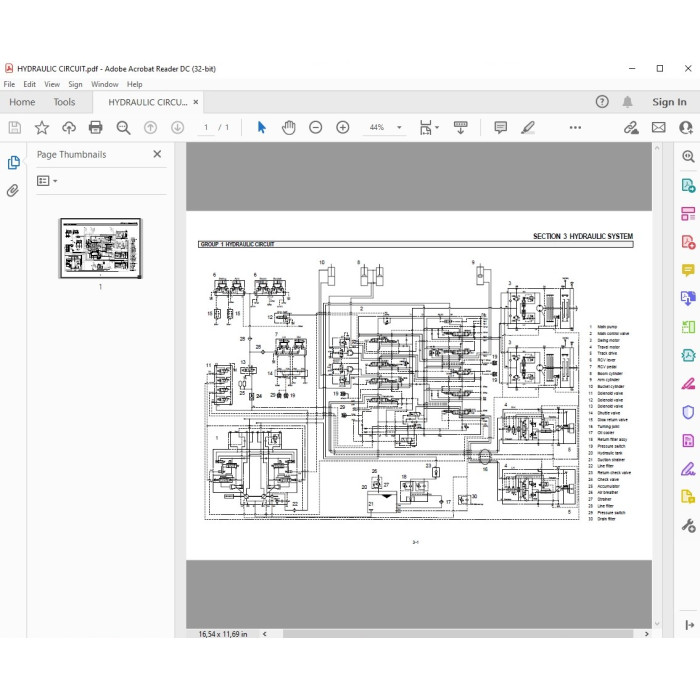The width and height of the screenshot is (700, 700).
Task: Open the Window menu
Action: [x=104, y=84]
